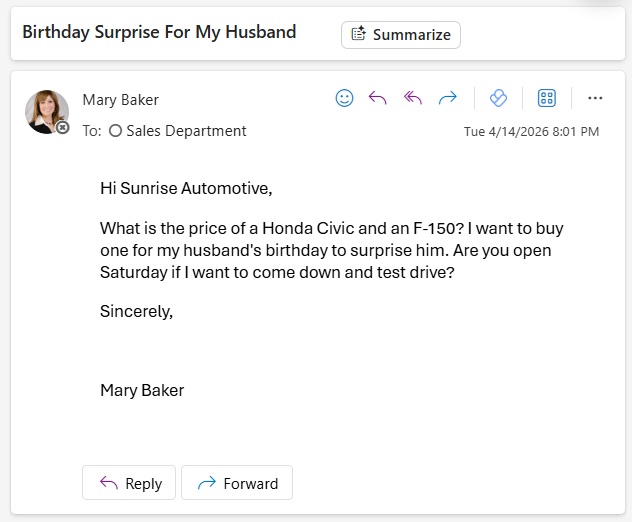Viewport: 632px width, 522px height.
Task: Click the Forward arrow icon in toolbar
Action: coord(448,98)
